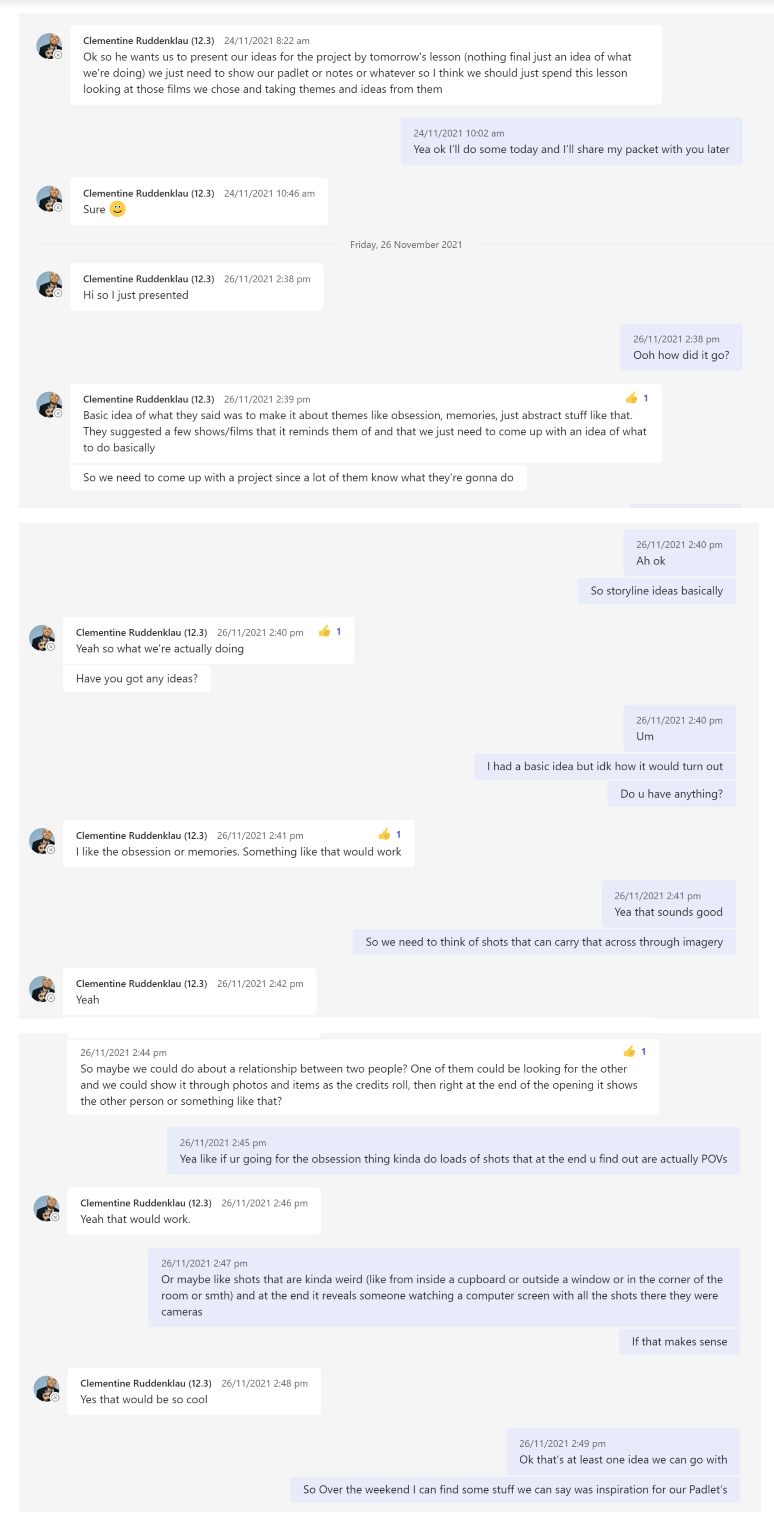Click avatar beside "Hi so I just presented"
The image size is (774, 1520).
click(x=49, y=285)
